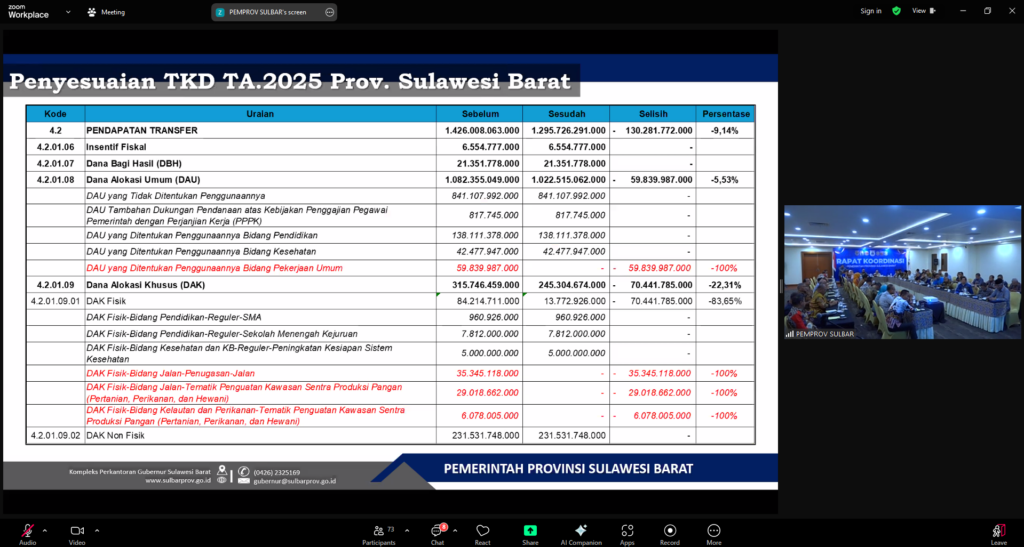
Task: Click value 1.426.008.063.000 in Sebelum column
Action: click(x=482, y=131)
